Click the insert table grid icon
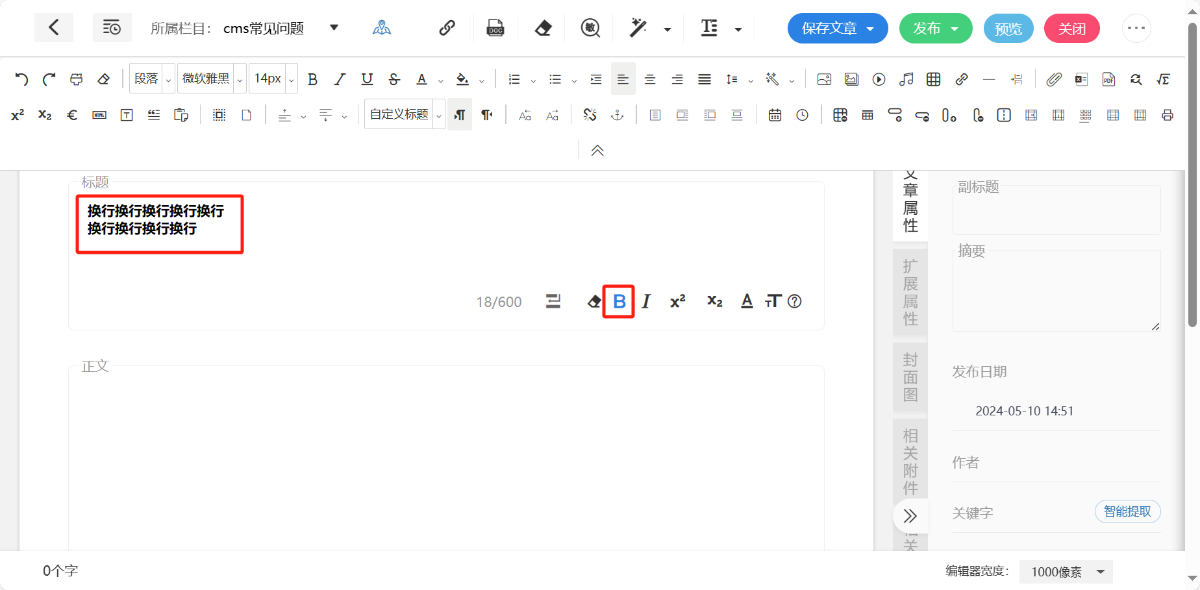1200x590 pixels. 933,79
